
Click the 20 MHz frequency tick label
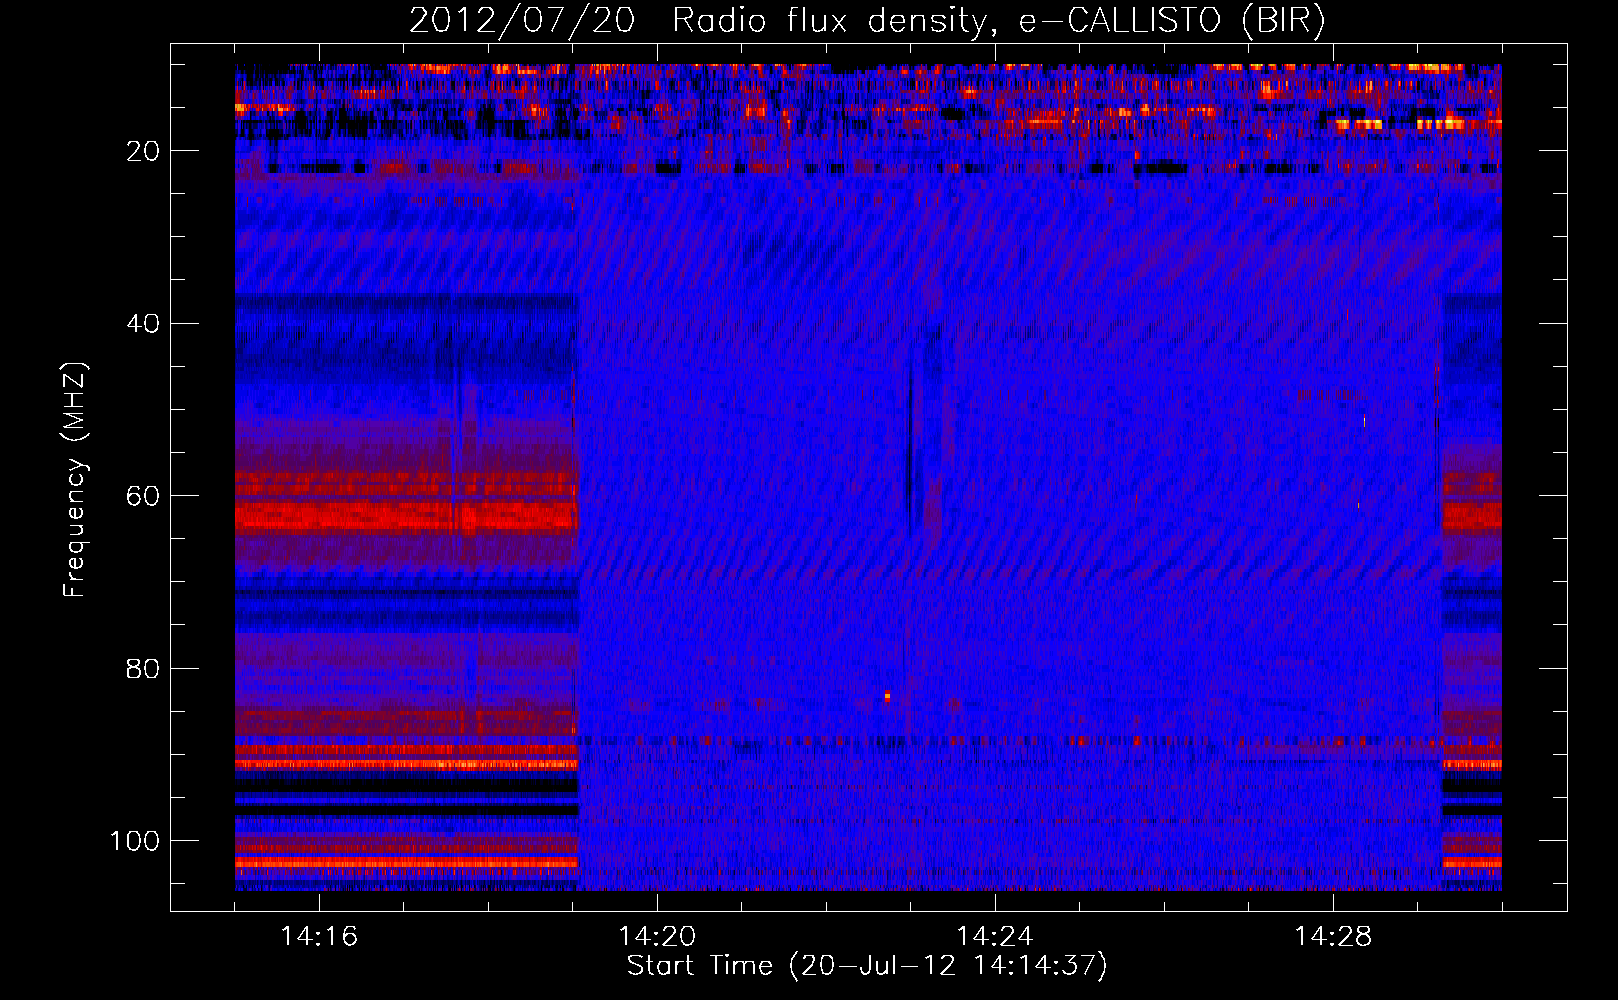pos(143,151)
